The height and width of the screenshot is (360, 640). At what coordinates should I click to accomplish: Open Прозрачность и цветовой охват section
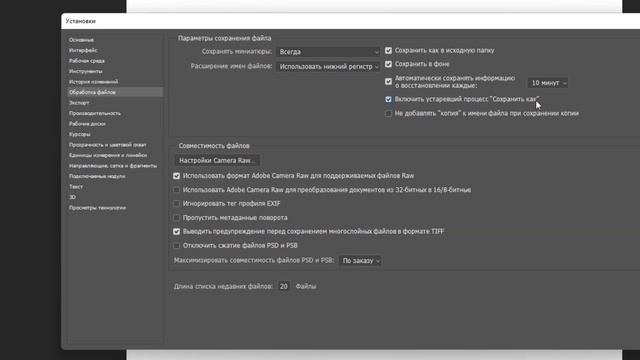pyautogui.click(x=107, y=144)
